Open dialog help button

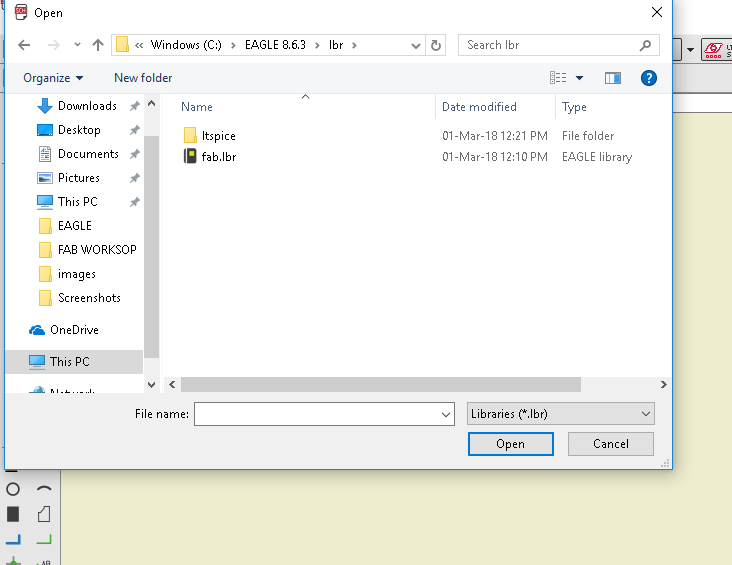(648, 78)
